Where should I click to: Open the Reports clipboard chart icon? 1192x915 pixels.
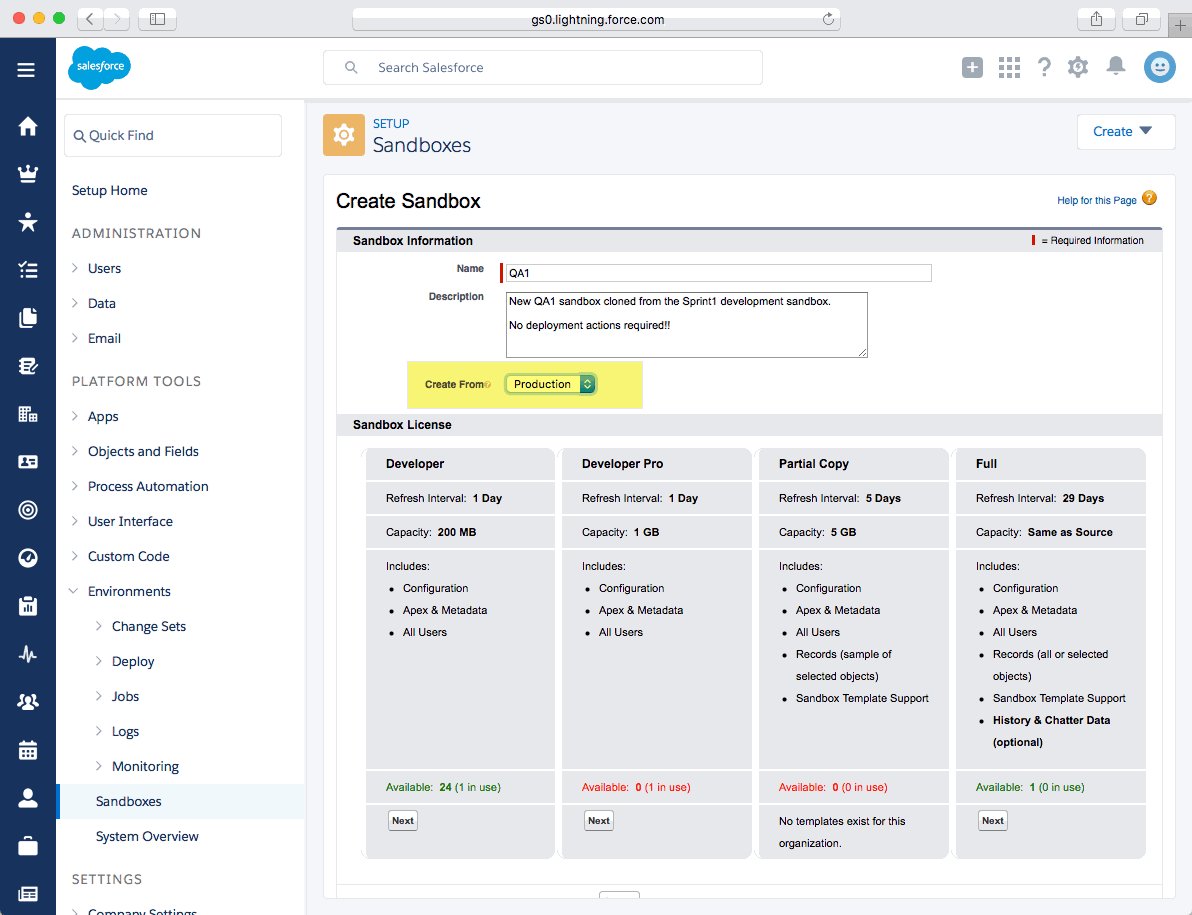point(27,606)
